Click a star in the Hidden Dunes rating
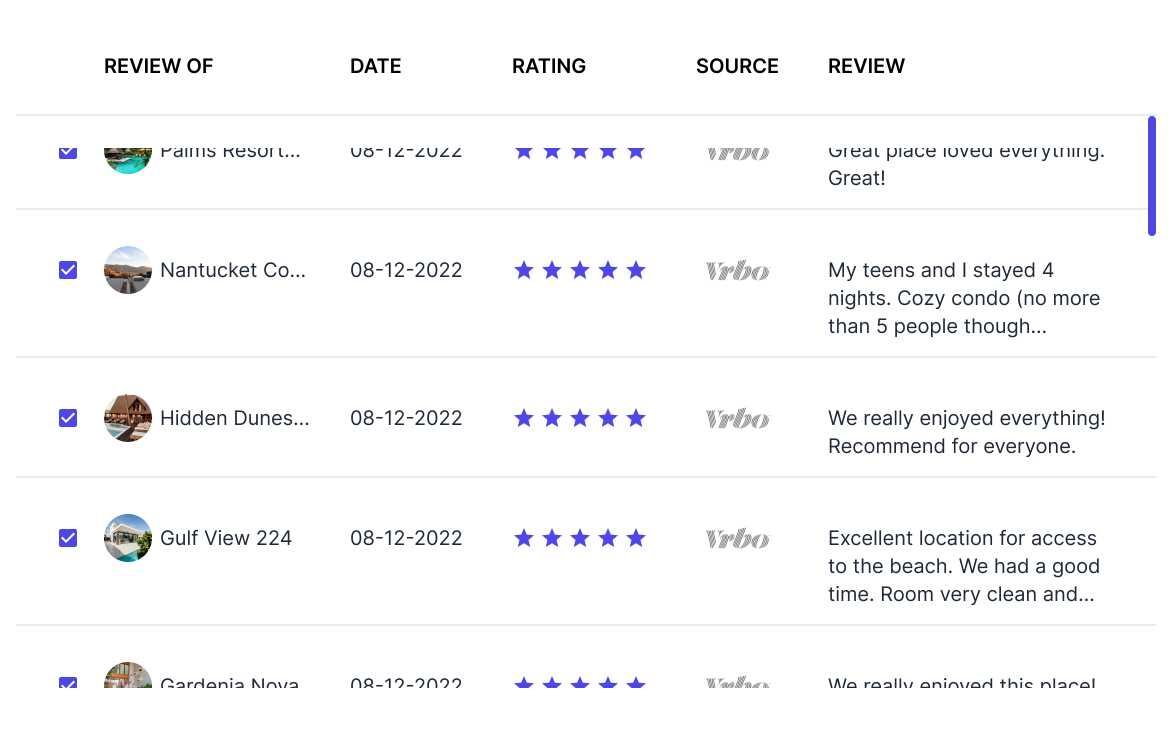The image size is (1172, 744). pyautogui.click(x=580, y=418)
